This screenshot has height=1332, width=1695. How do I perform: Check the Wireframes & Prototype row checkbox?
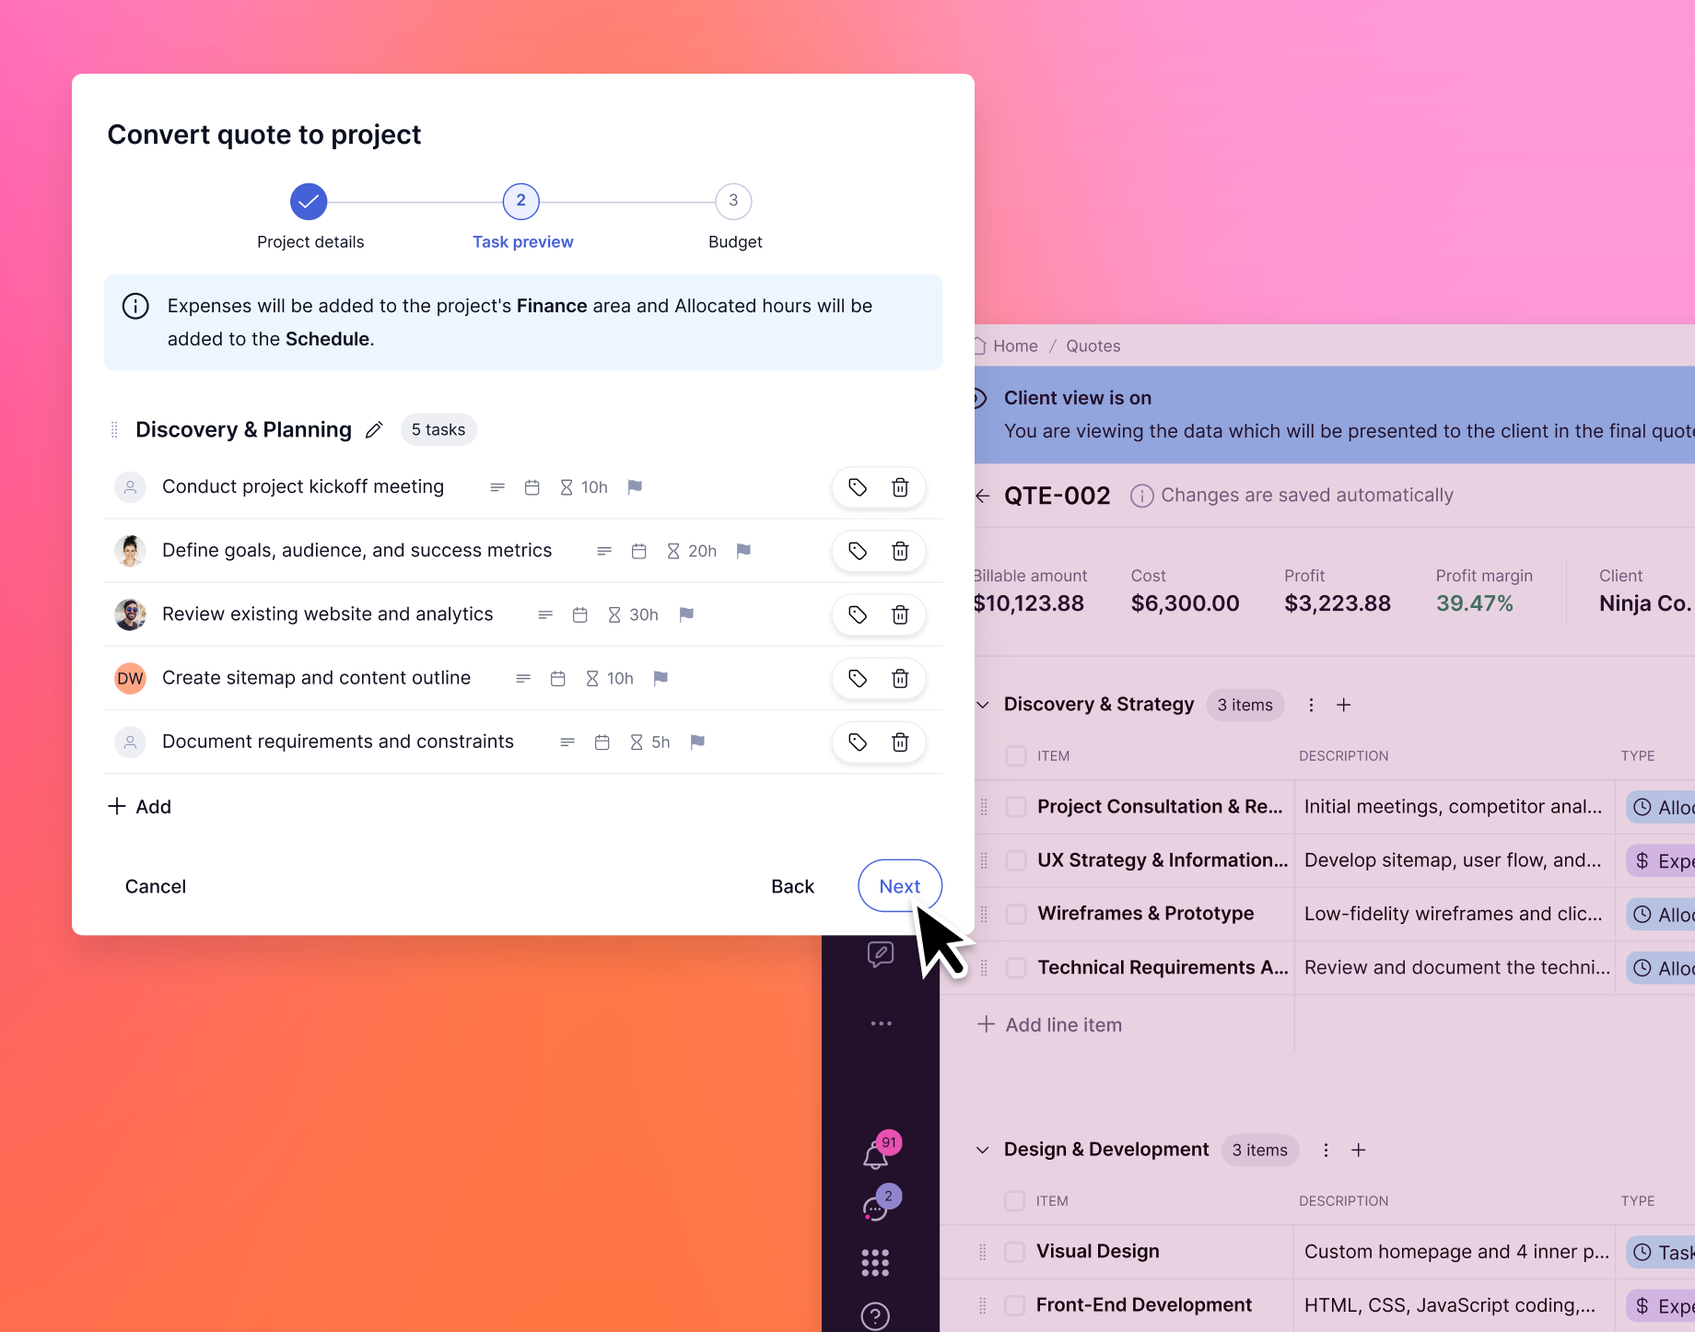[1016, 914]
